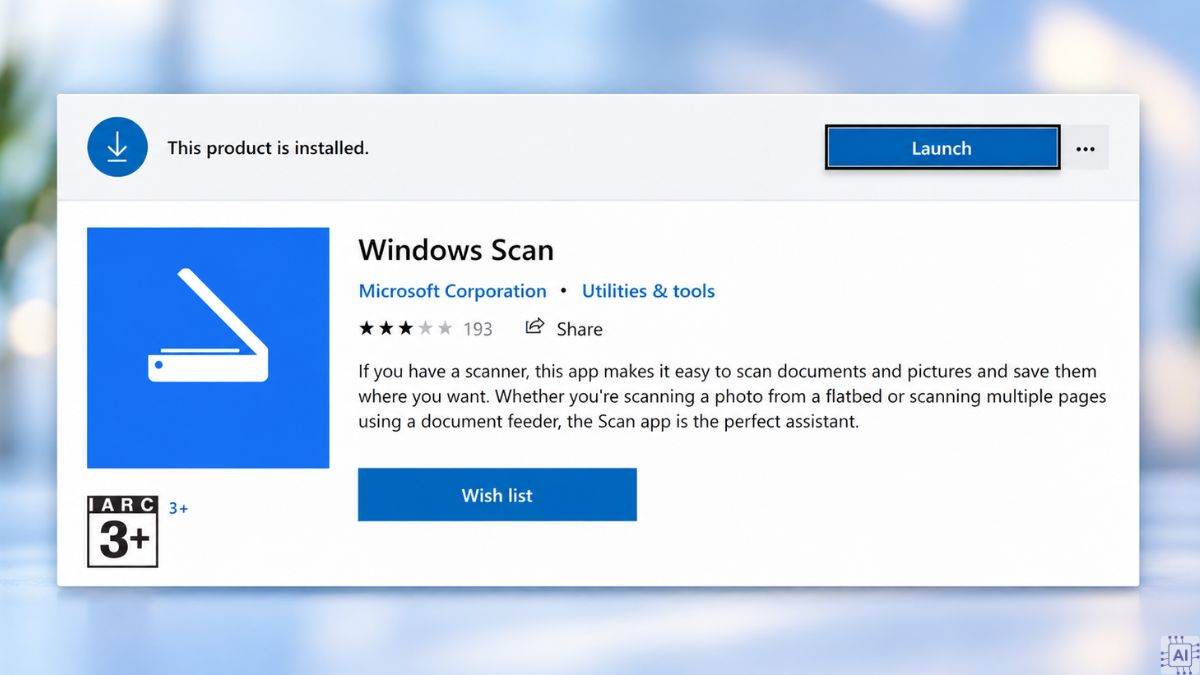Click the Share icon
Viewport: 1200px width, 675px height.
[535, 327]
